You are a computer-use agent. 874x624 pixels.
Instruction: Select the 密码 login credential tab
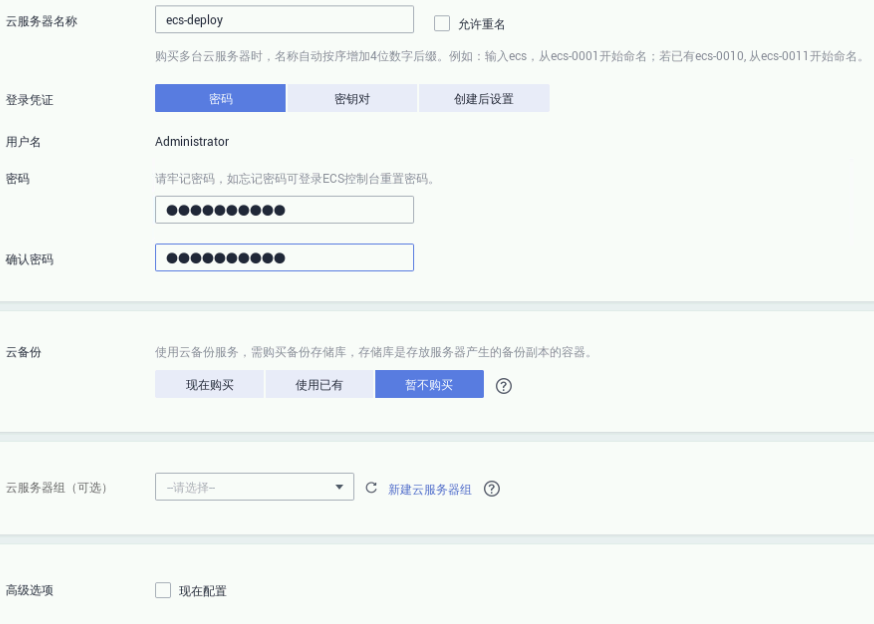(220, 98)
